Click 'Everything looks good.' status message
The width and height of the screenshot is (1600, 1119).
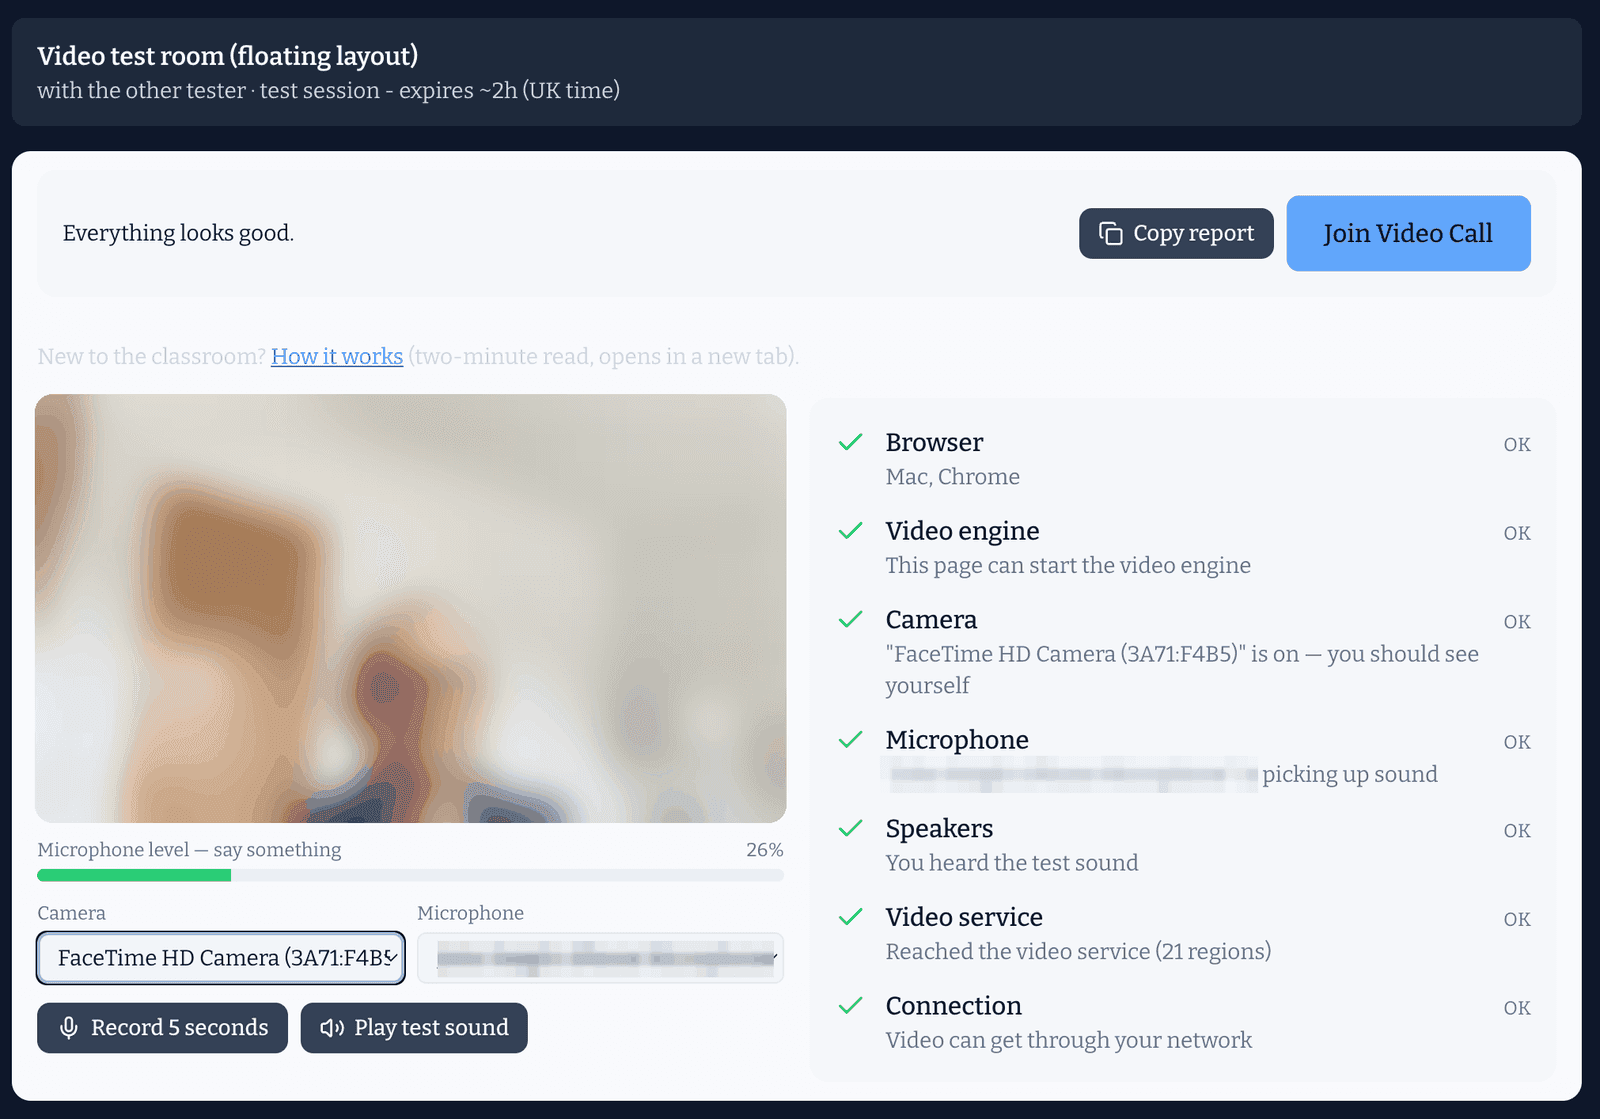tap(178, 233)
